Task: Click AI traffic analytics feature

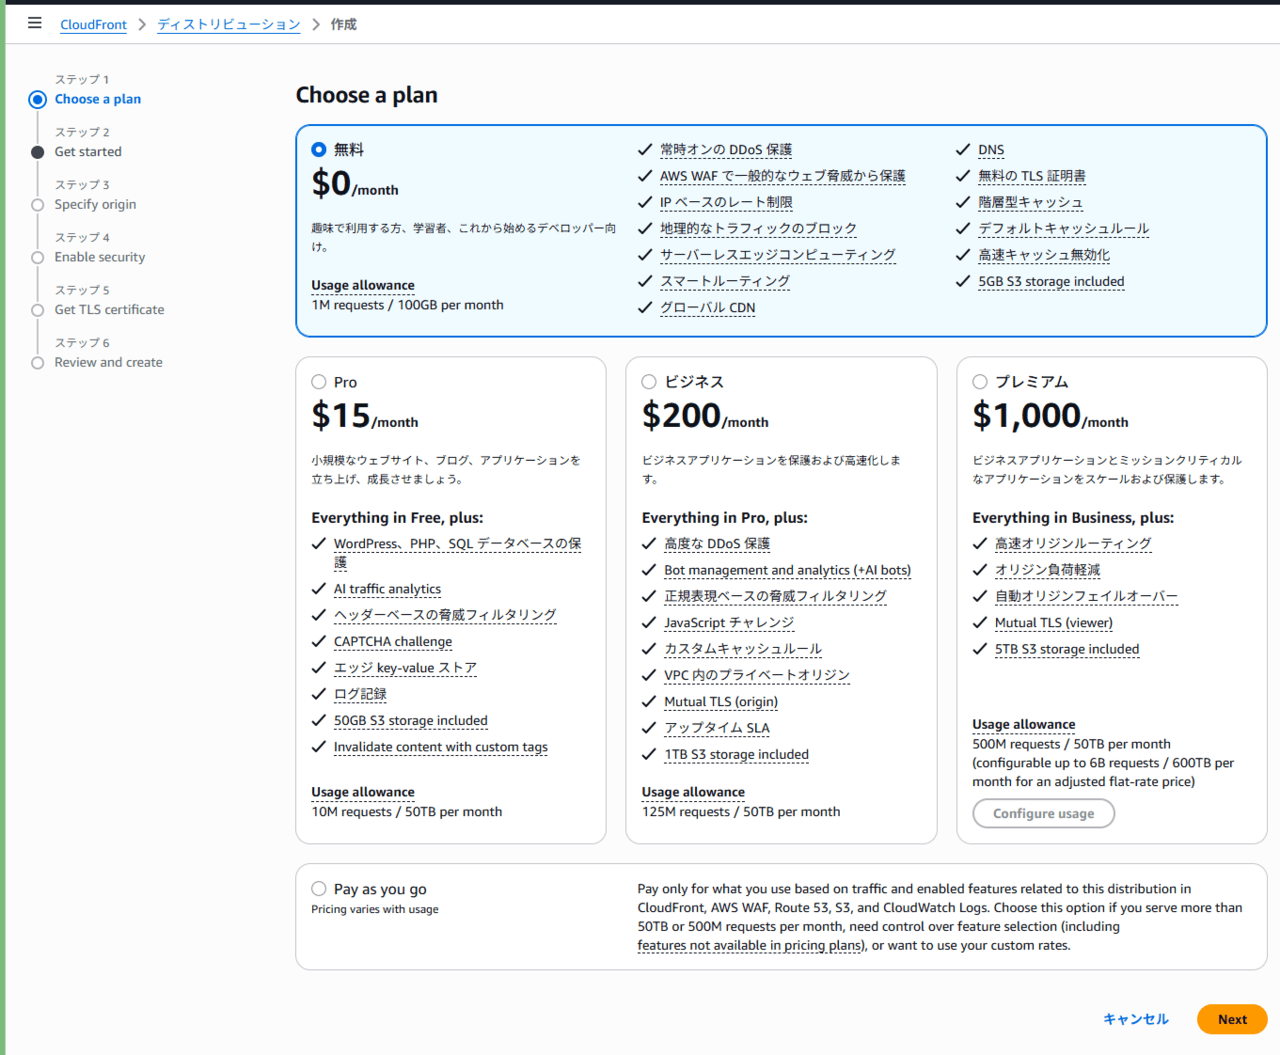Action: click(x=387, y=590)
